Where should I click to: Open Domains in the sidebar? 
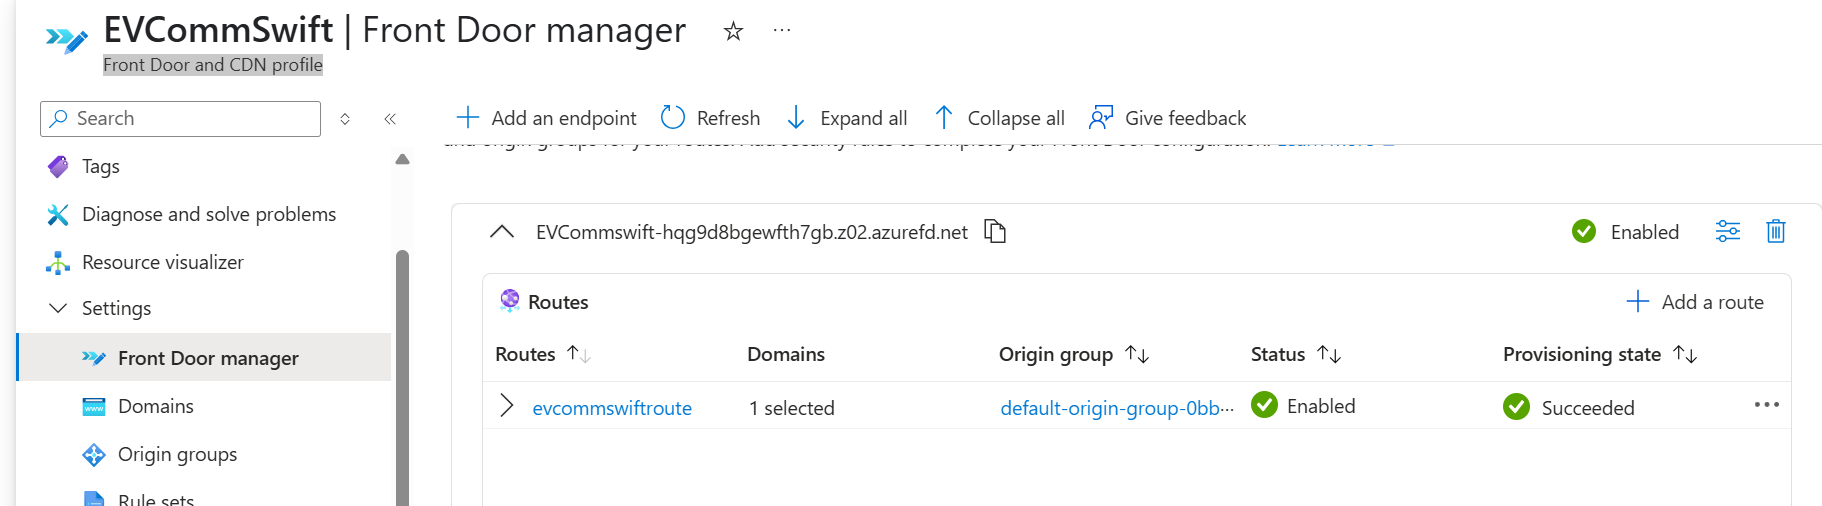pos(156,406)
